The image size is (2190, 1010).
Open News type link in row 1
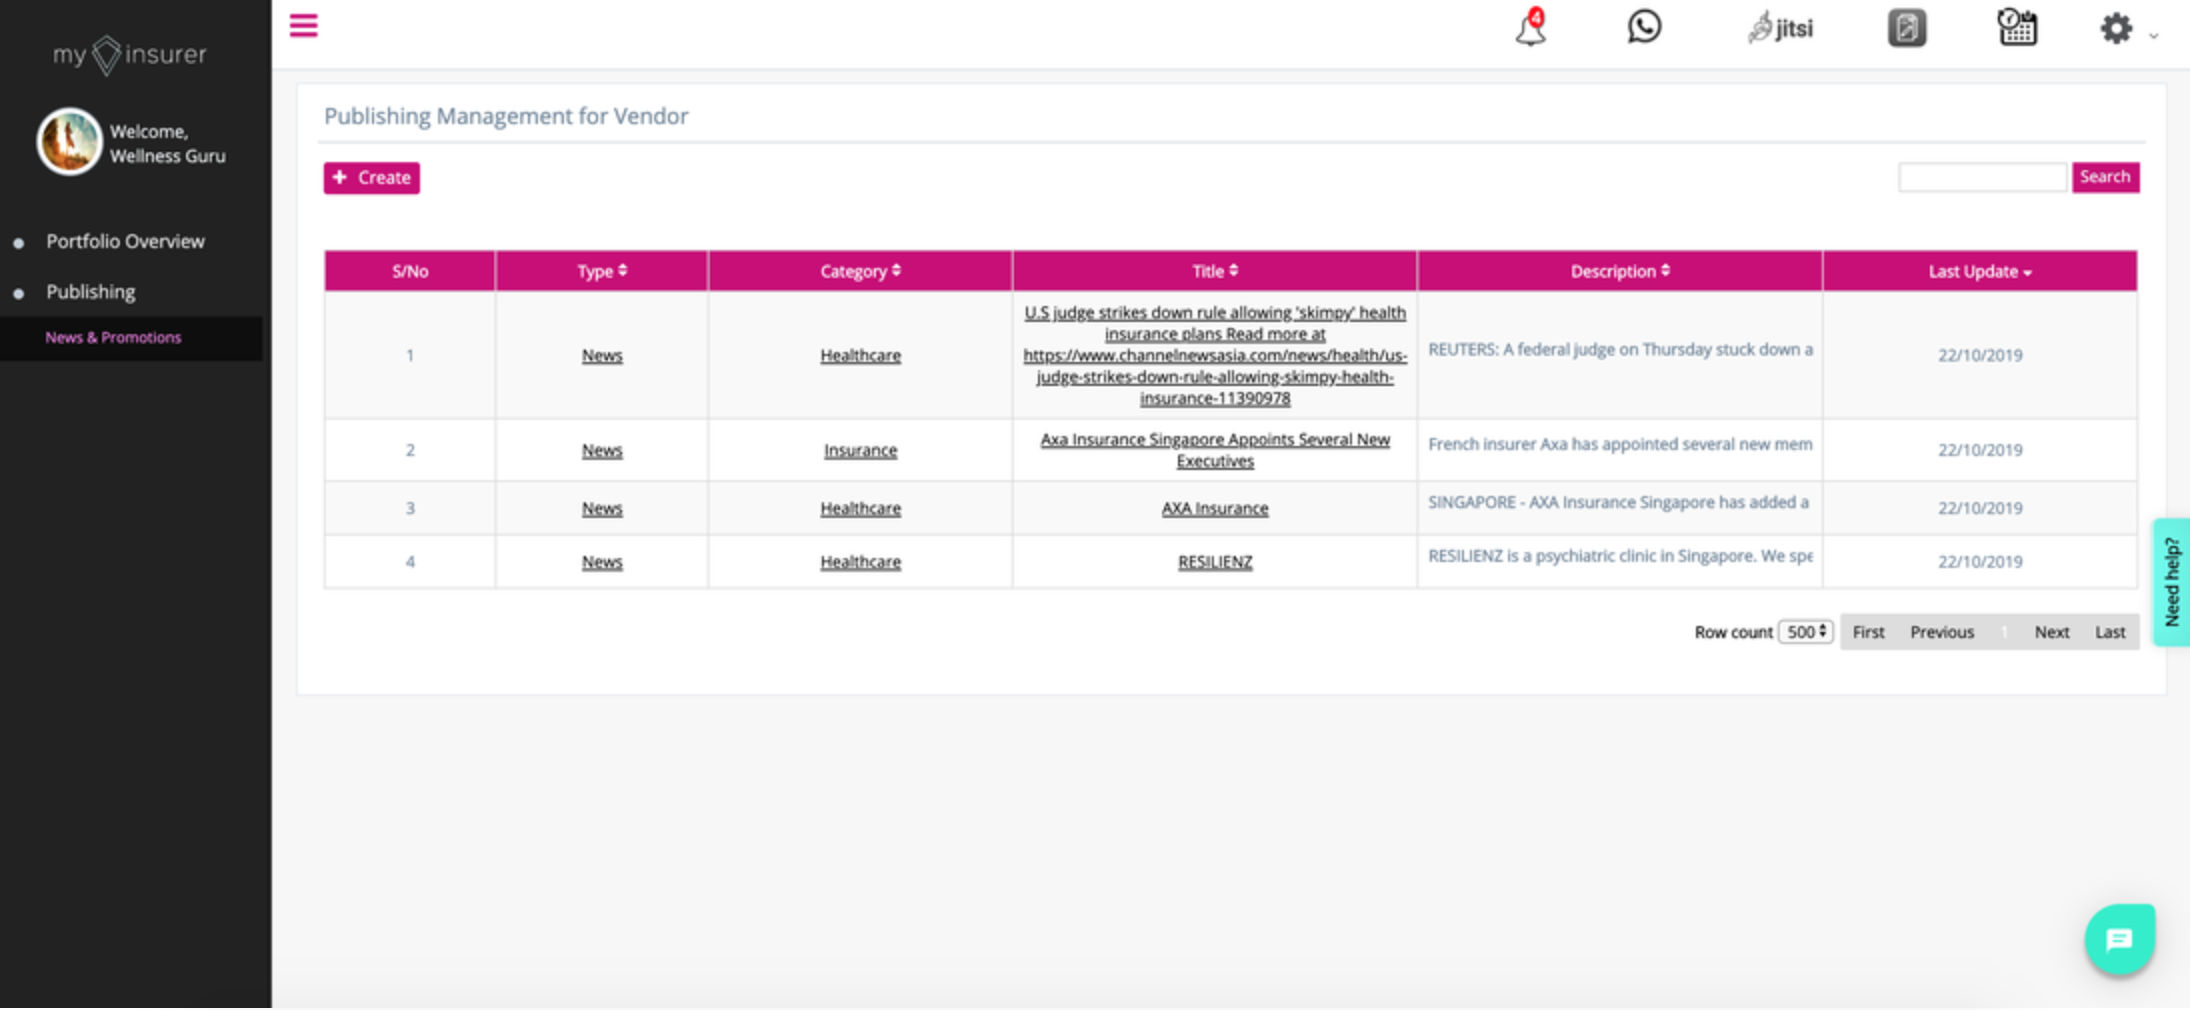(602, 355)
